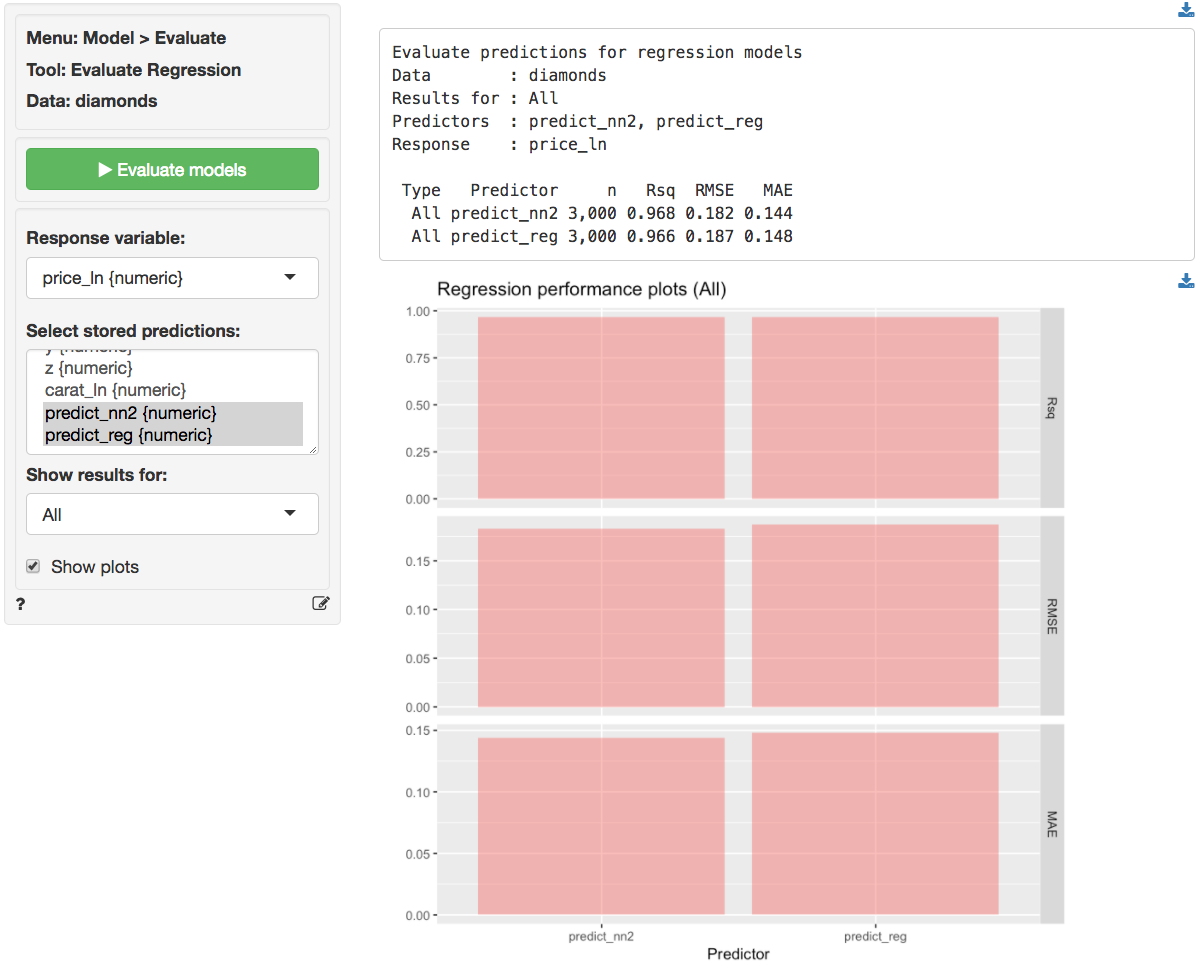Download the evaluation summary text output

tap(1186, 11)
